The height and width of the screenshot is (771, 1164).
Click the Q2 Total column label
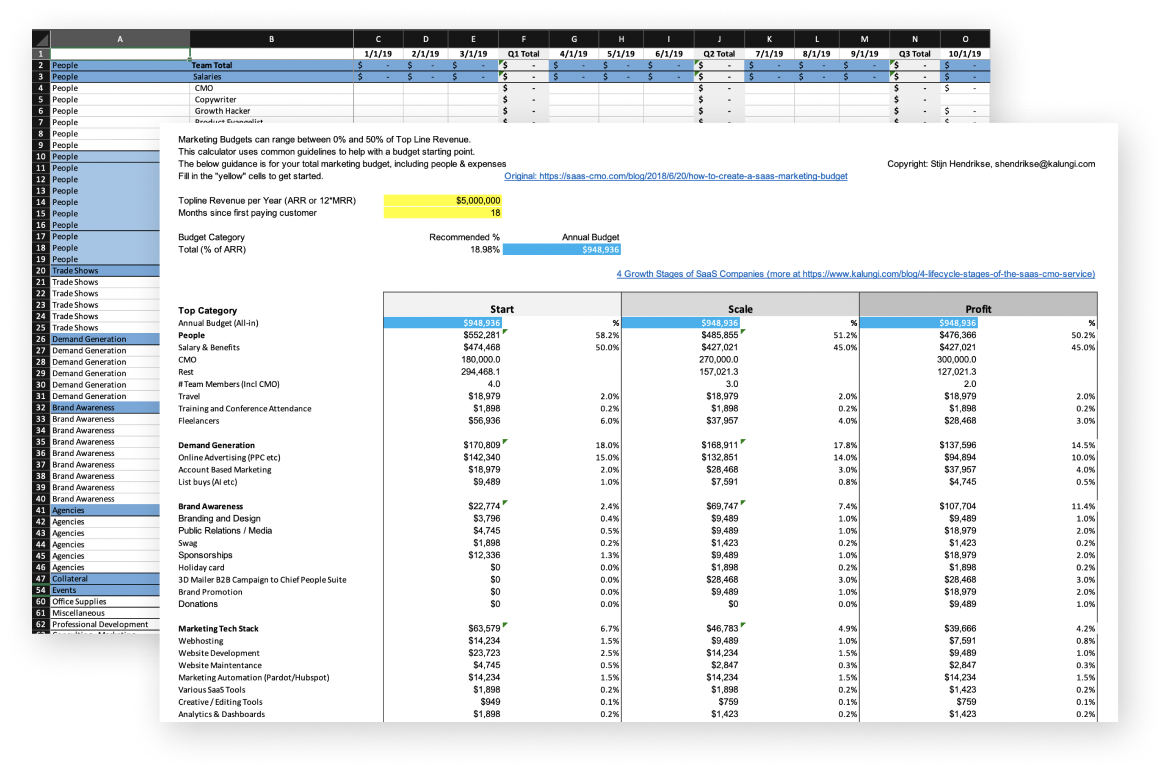(719, 53)
